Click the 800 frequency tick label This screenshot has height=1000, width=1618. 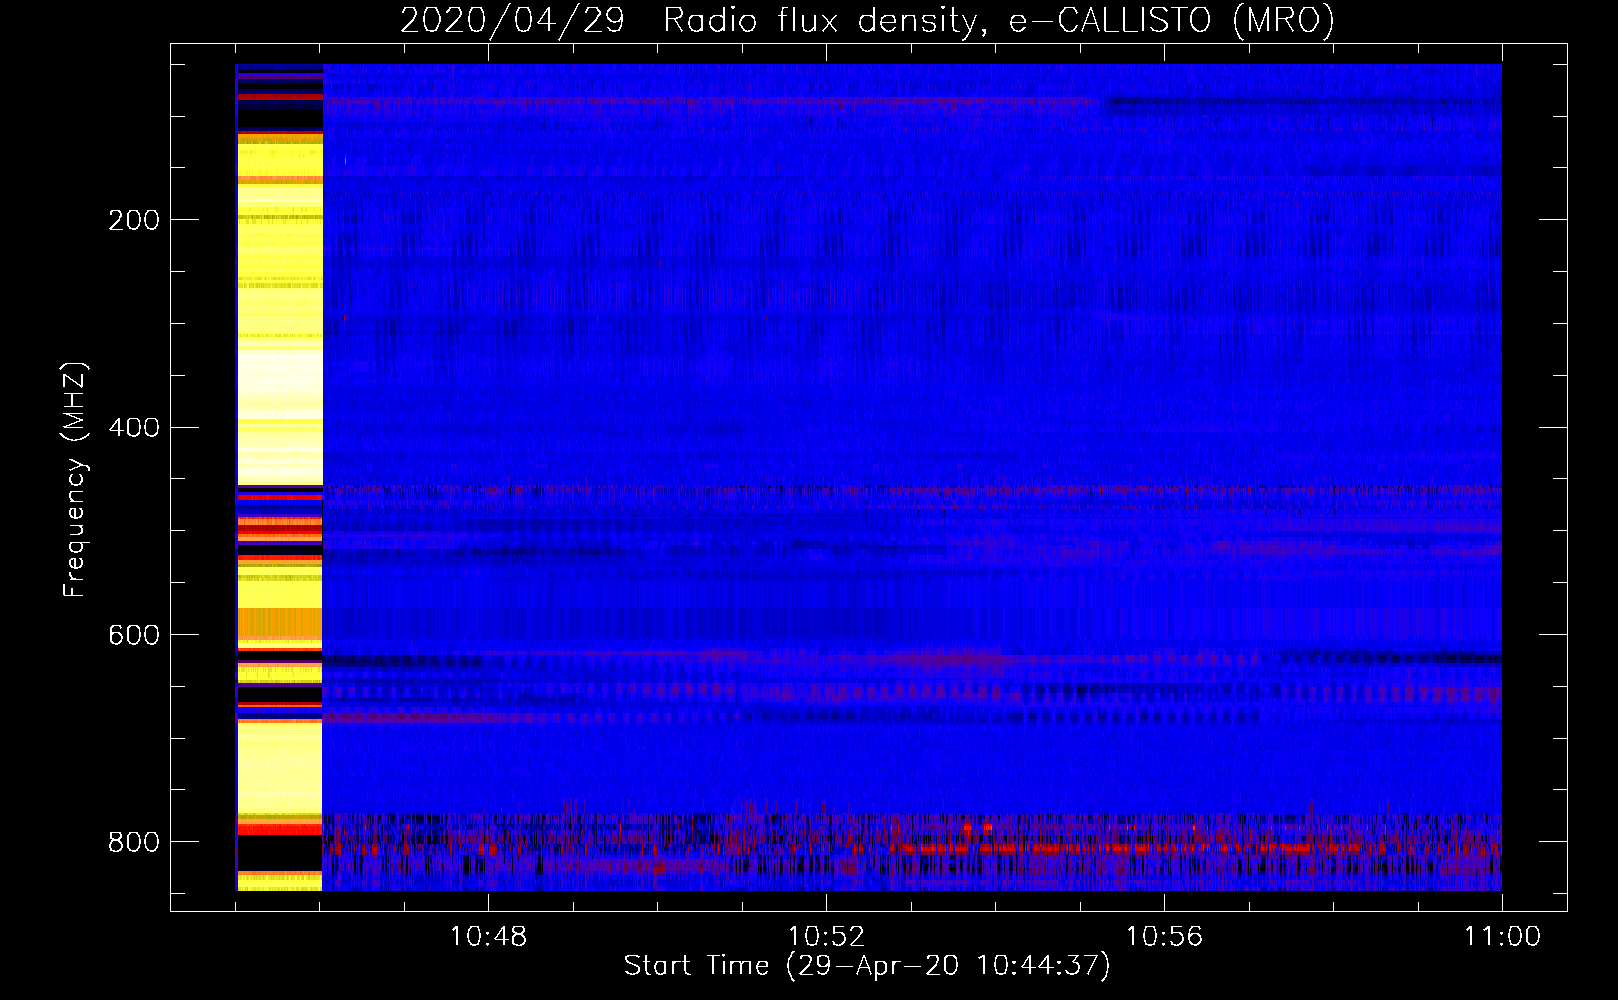(x=134, y=843)
